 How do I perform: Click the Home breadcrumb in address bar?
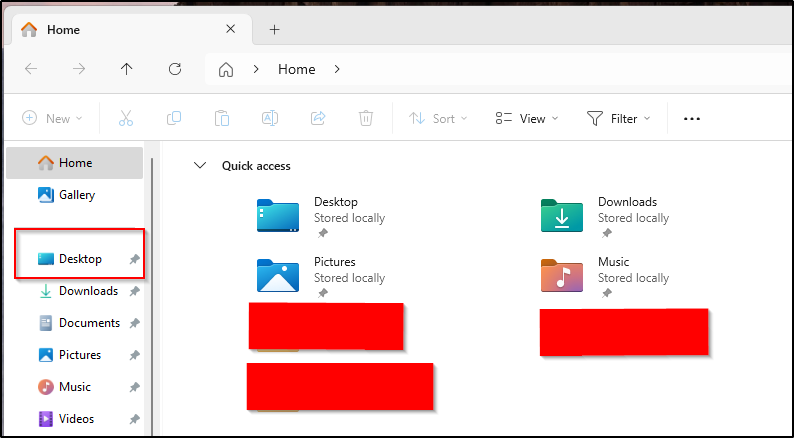(296, 69)
